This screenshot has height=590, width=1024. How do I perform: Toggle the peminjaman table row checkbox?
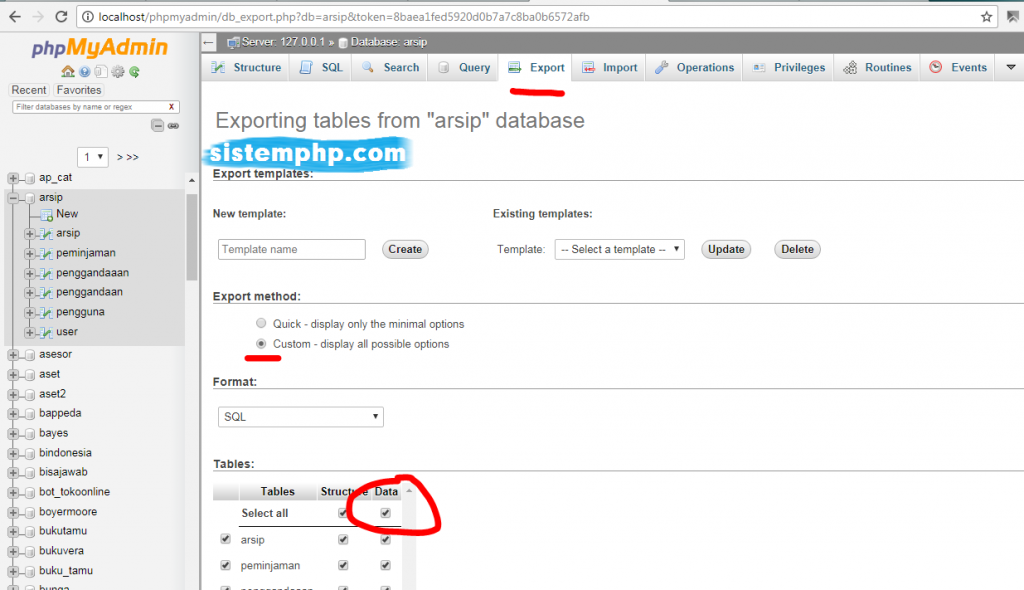point(225,565)
